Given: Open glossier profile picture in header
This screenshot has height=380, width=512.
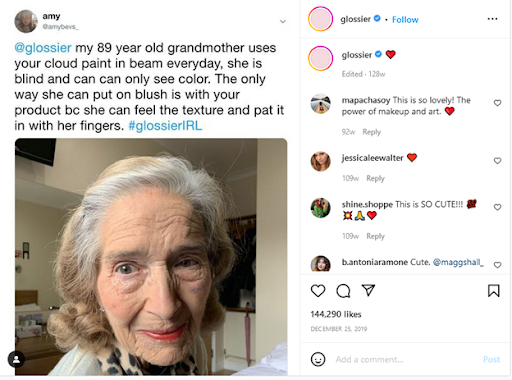Looking at the screenshot, I should pos(320,19).
